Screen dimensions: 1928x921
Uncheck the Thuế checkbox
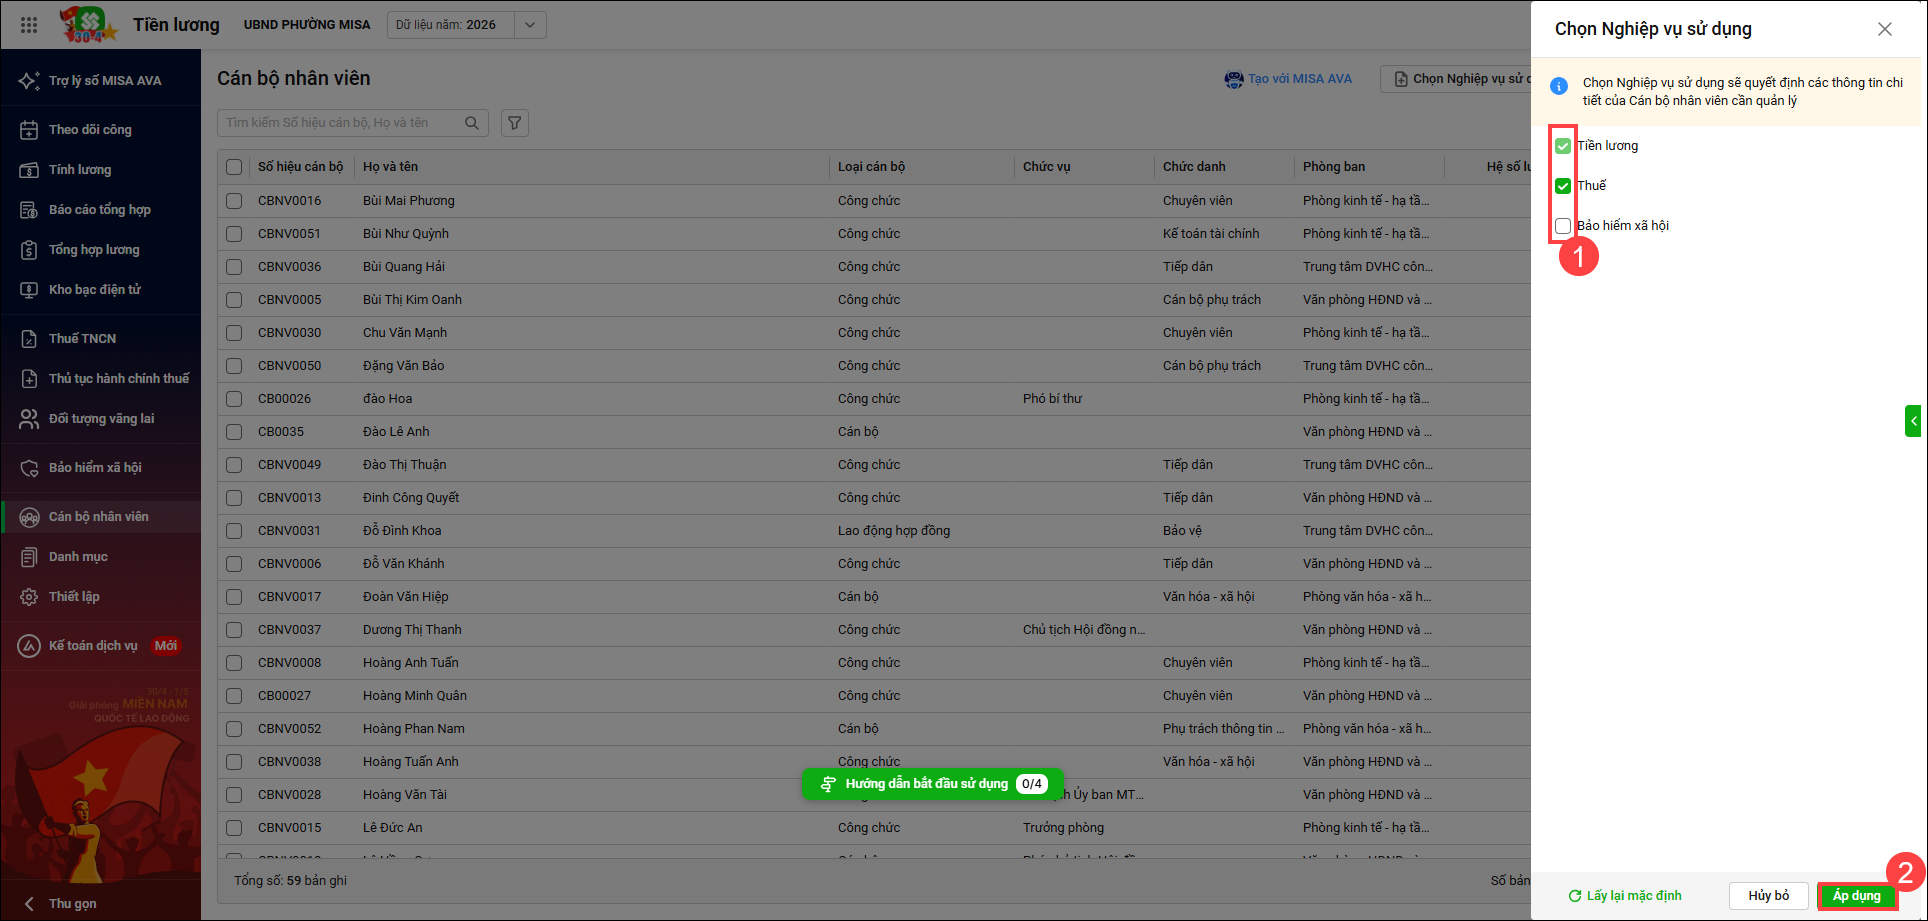[x=1563, y=186]
